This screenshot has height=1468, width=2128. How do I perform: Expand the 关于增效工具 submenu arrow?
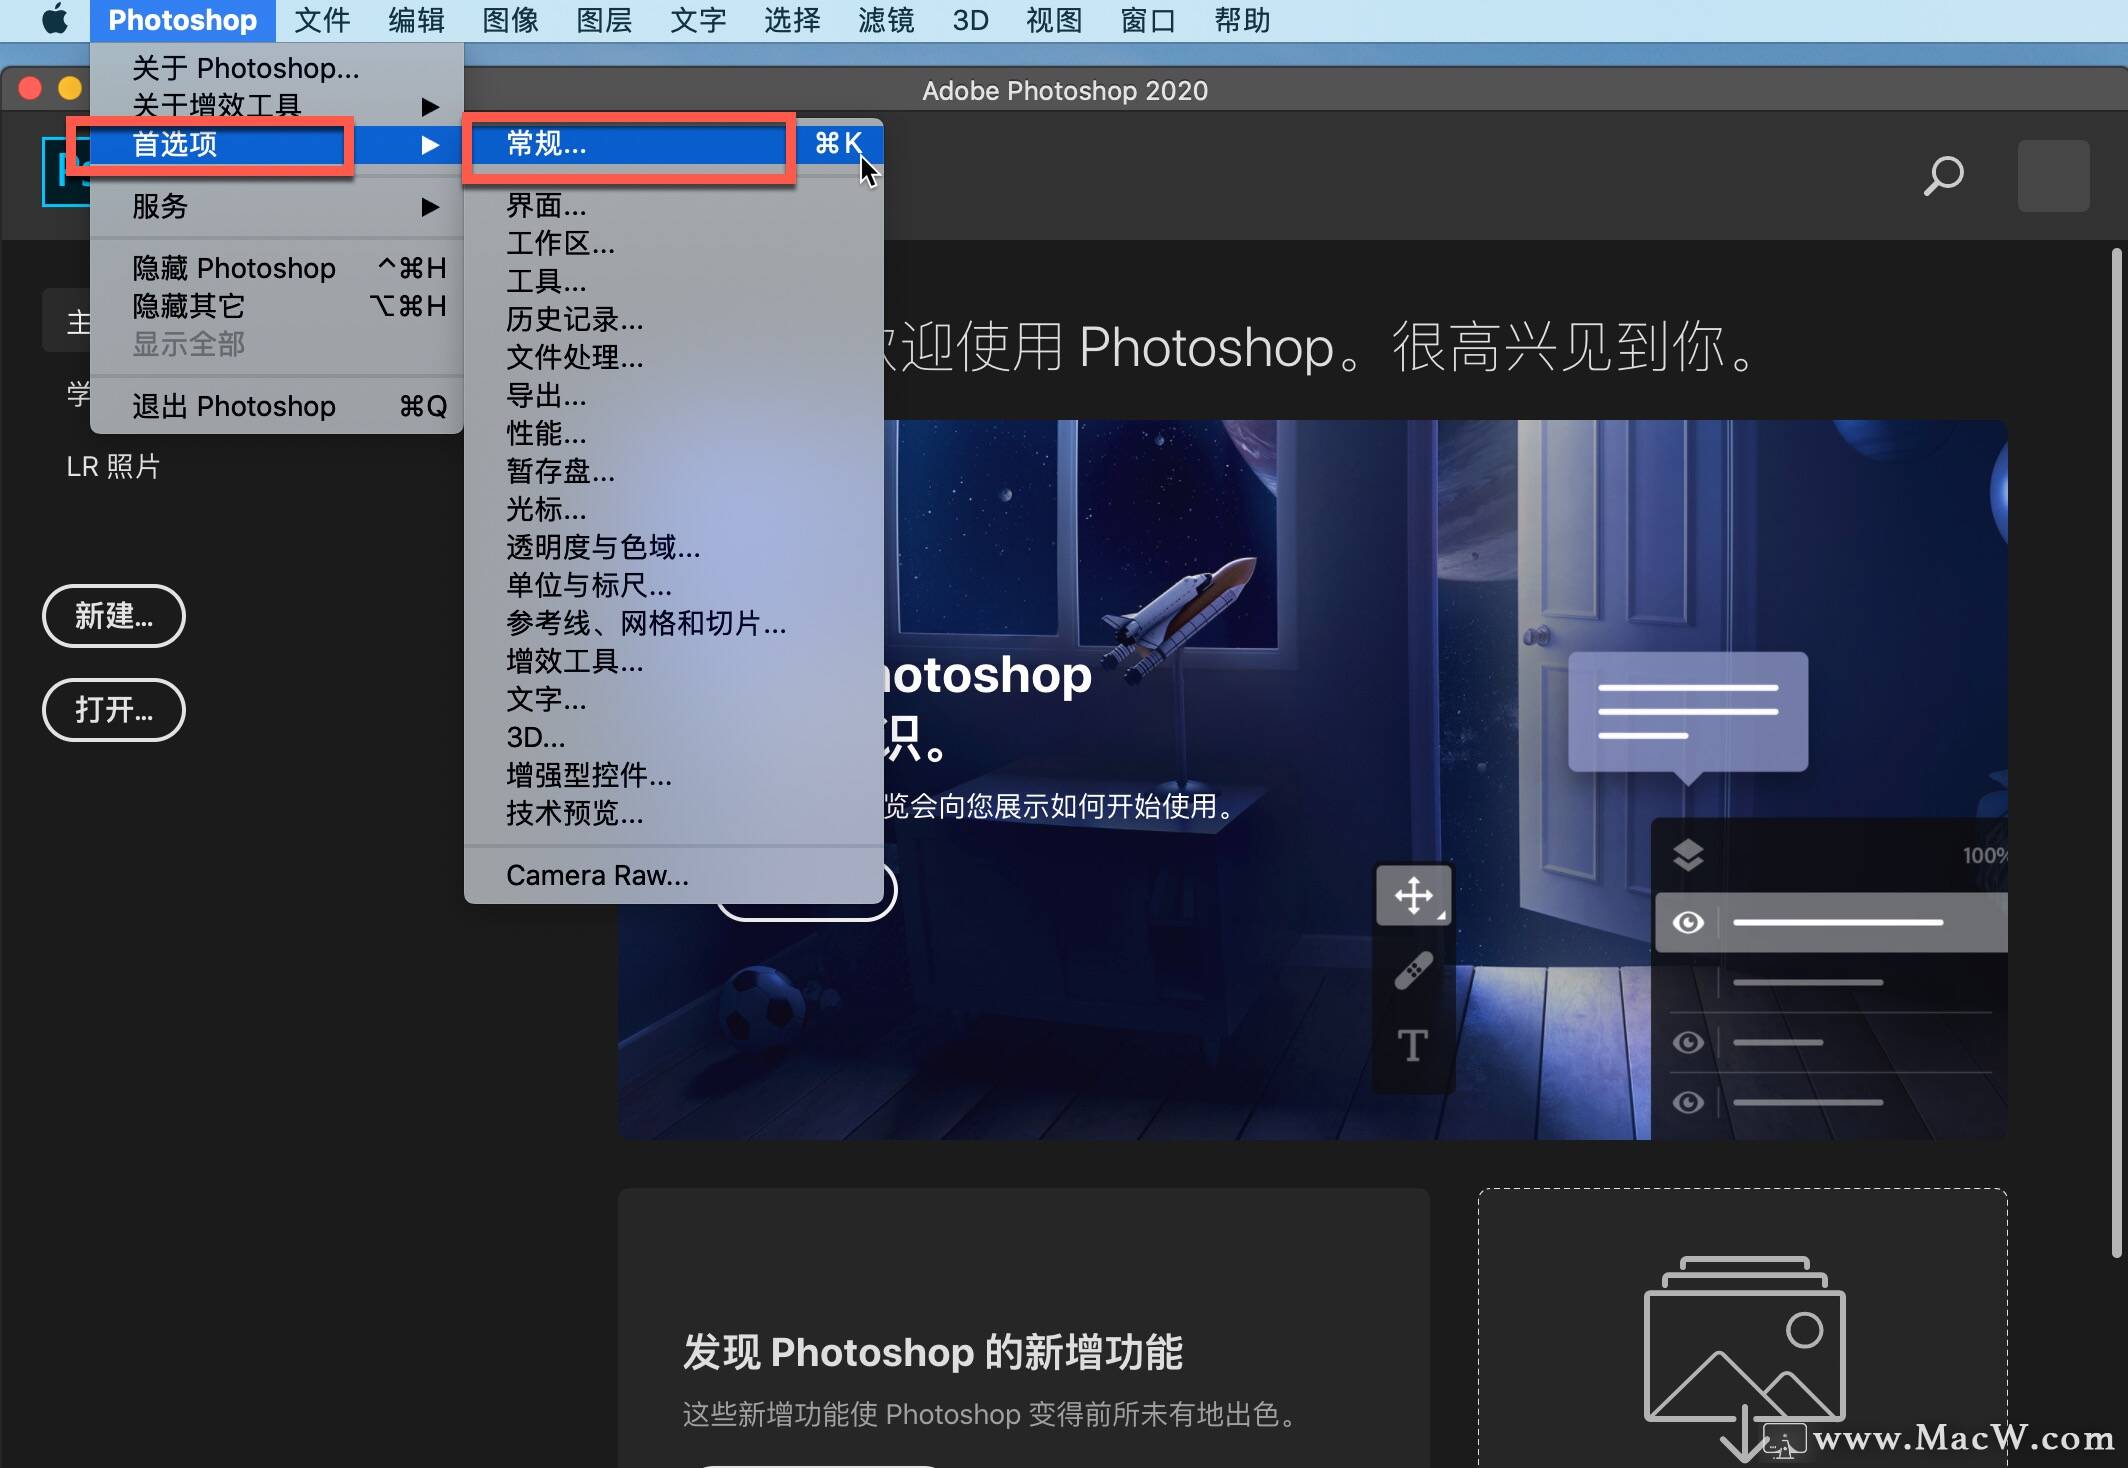tap(430, 106)
